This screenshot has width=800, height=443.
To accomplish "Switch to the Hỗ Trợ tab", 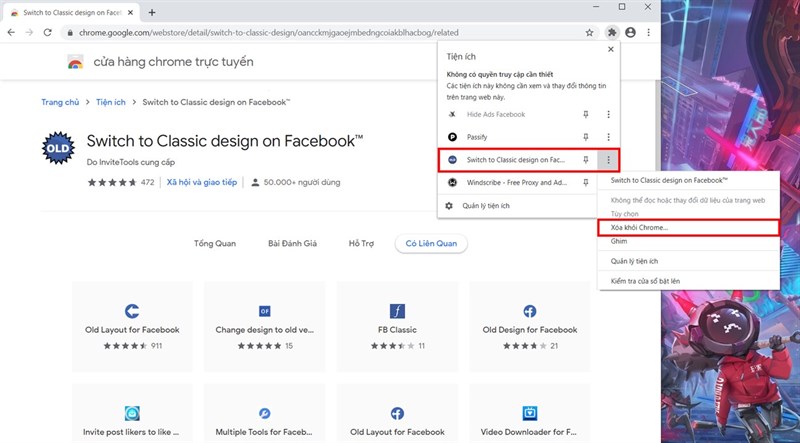I will pyautogui.click(x=361, y=243).
